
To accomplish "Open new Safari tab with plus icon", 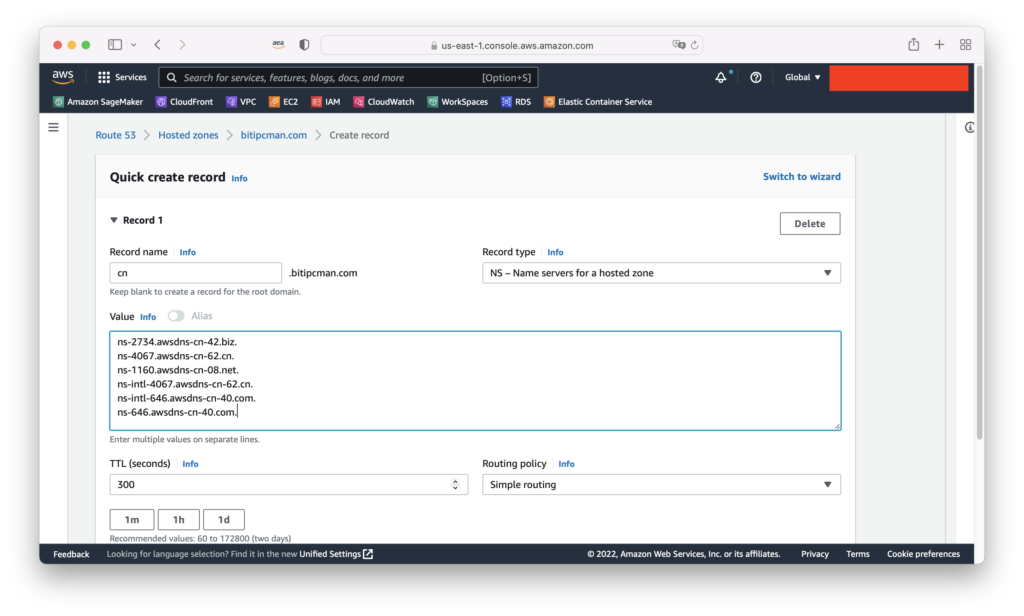I will click(x=939, y=45).
